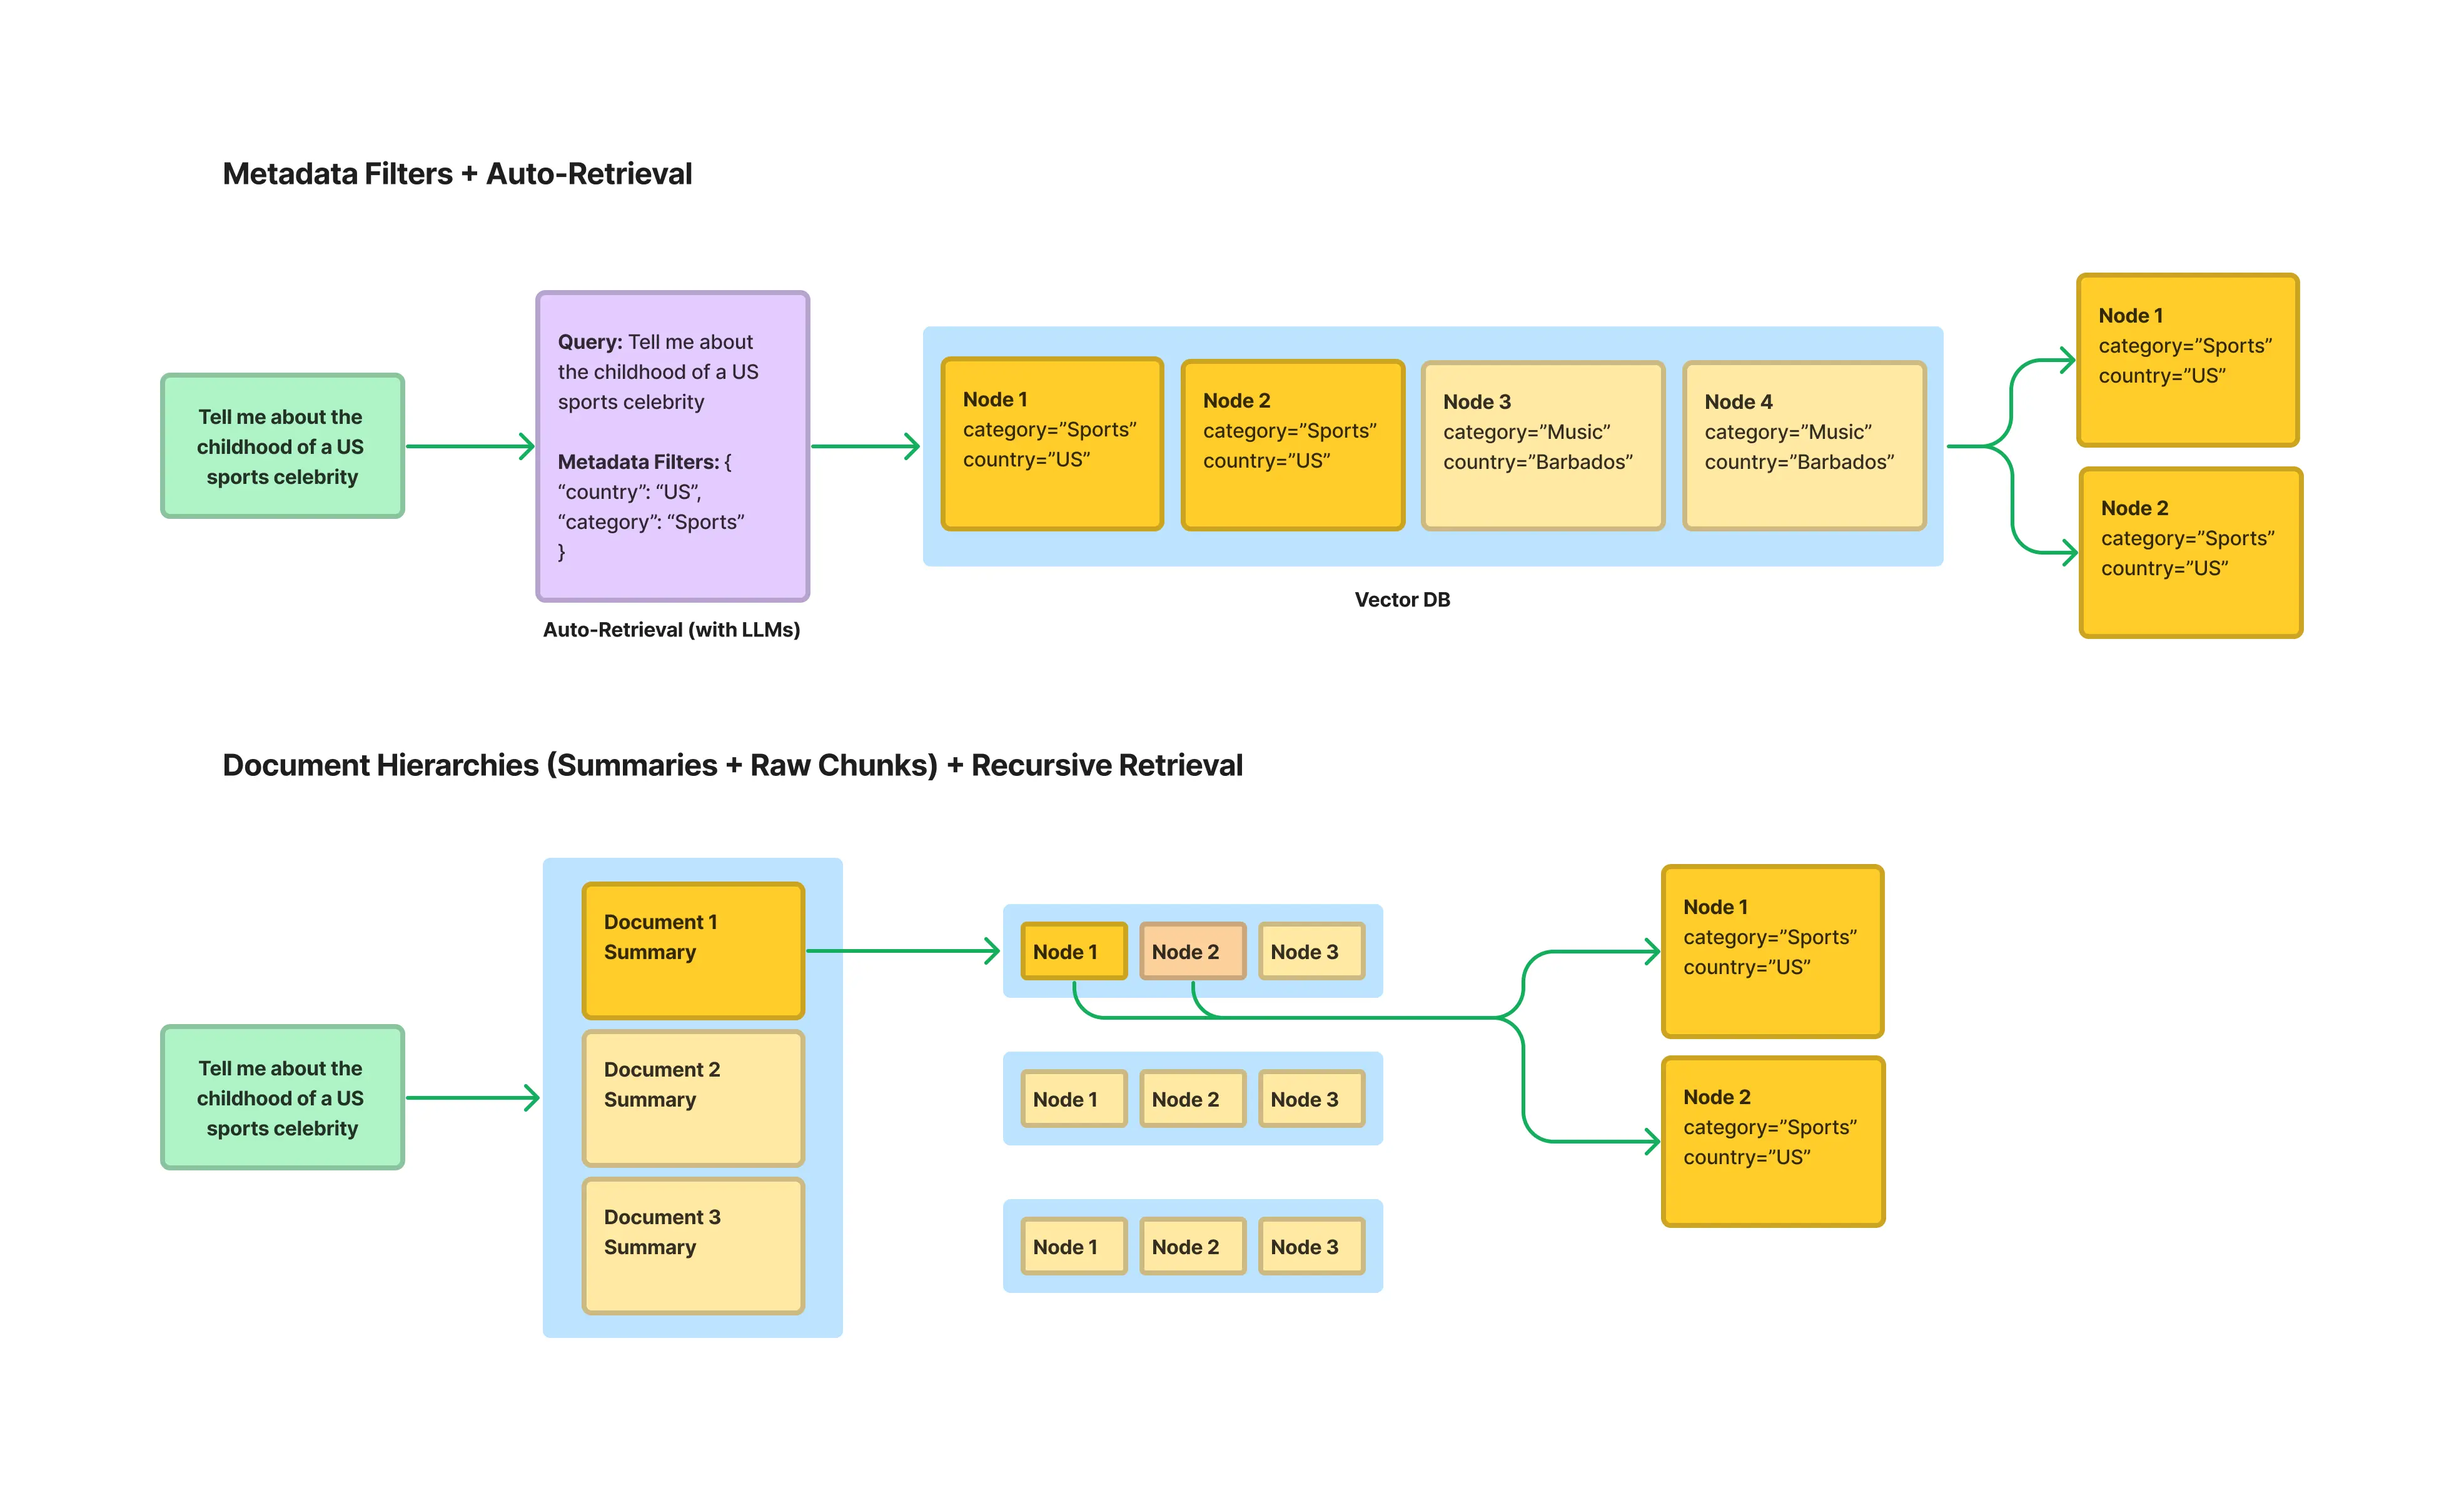
Task: Select Node 3 in the middle node row
Action: [1311, 1099]
